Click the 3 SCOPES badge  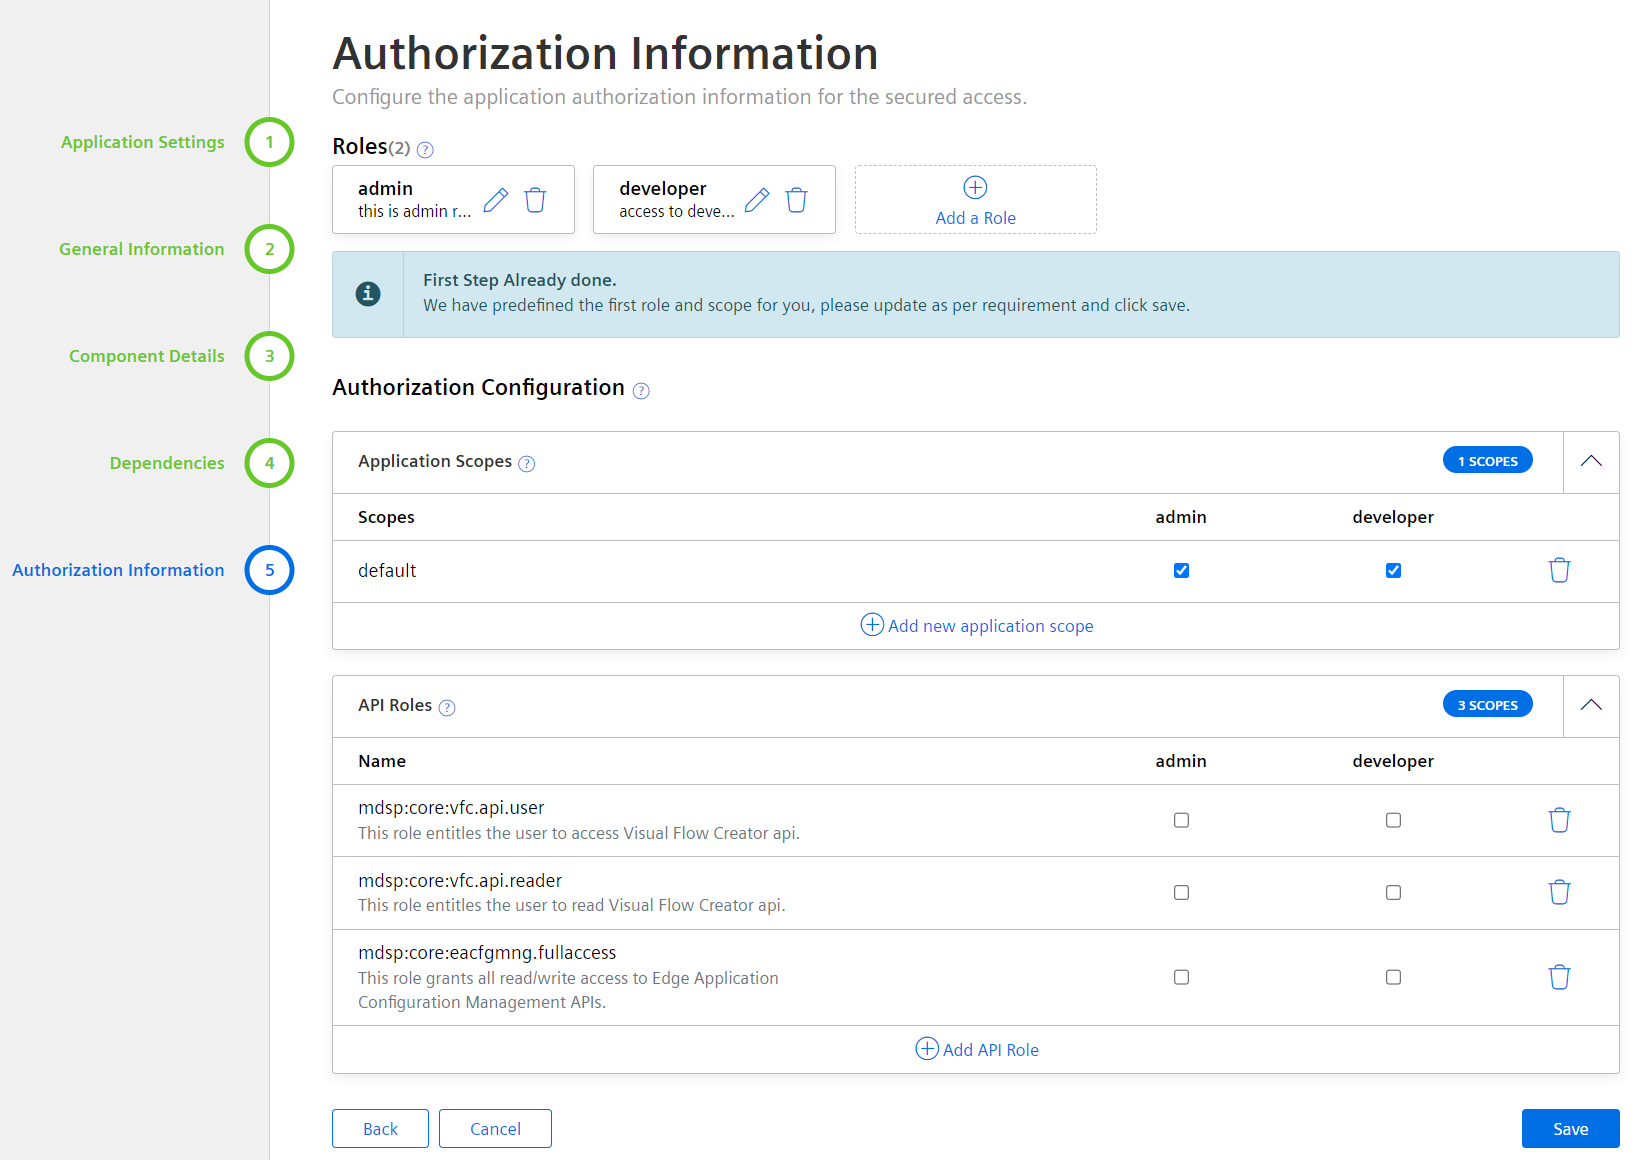(1487, 705)
